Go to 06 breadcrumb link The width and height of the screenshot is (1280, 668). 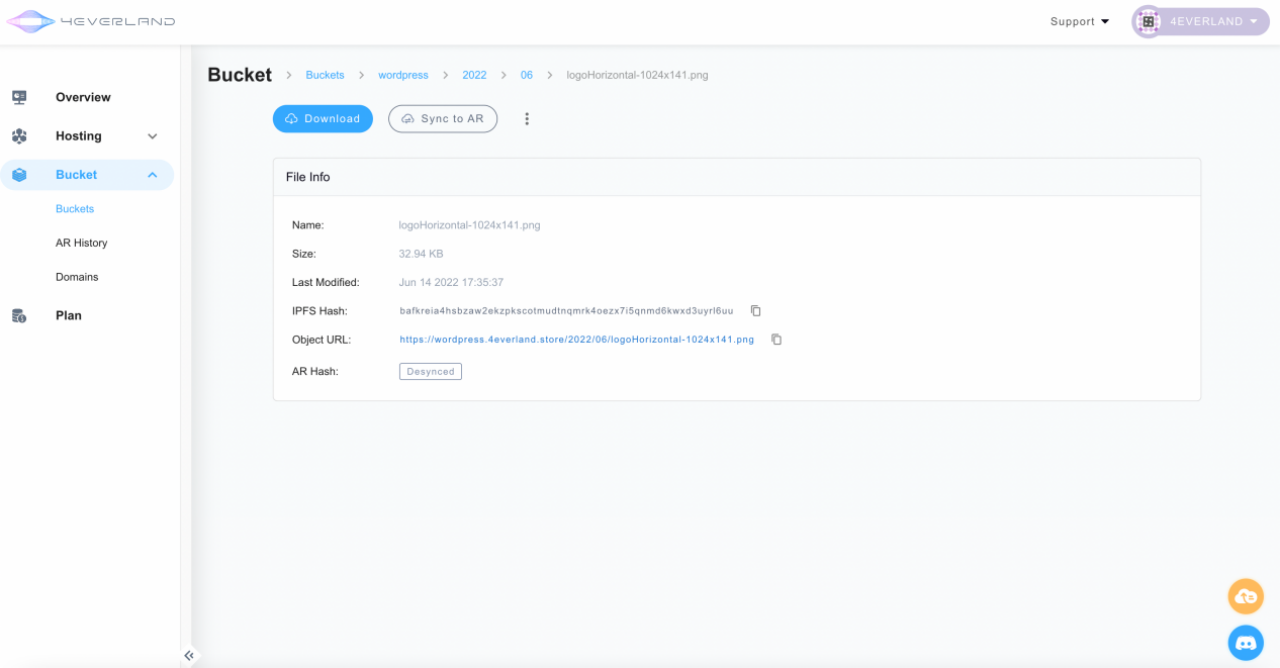coord(527,75)
